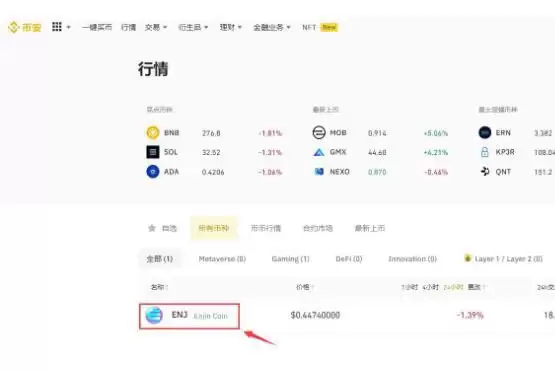Click the MOB coin icon
Viewport: 555px width, 372px height.
(x=319, y=133)
